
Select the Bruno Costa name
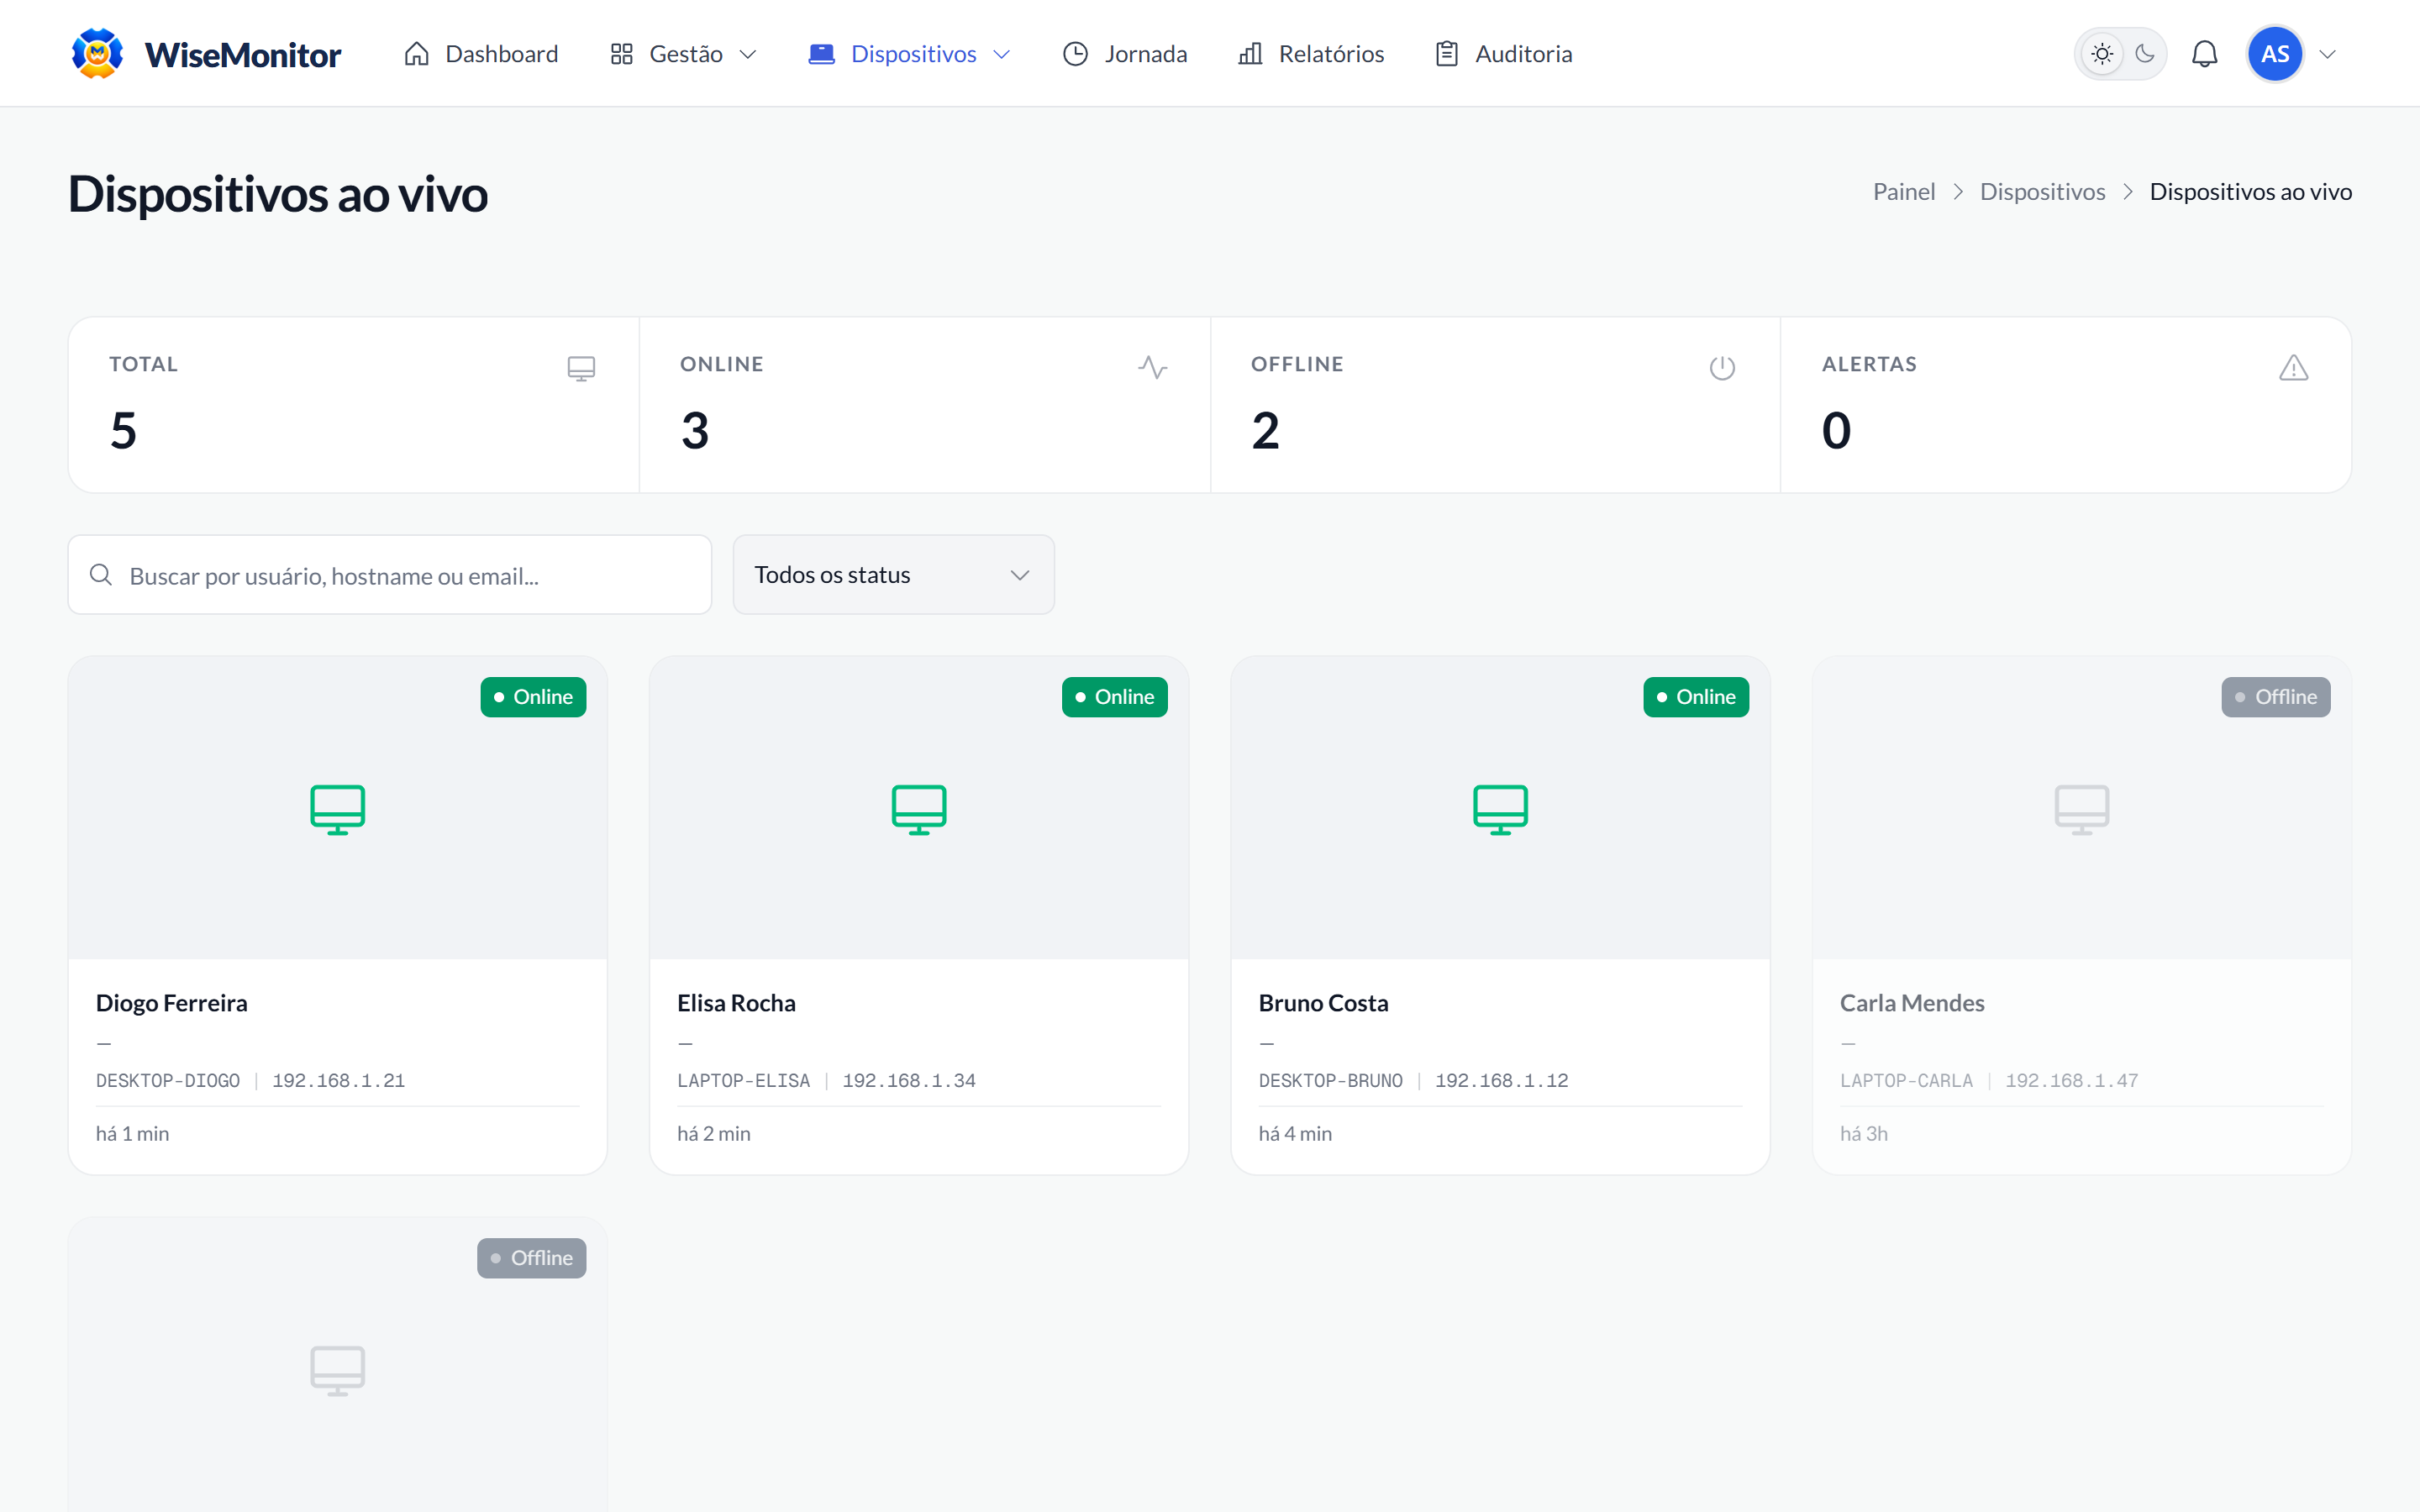1323,1003
